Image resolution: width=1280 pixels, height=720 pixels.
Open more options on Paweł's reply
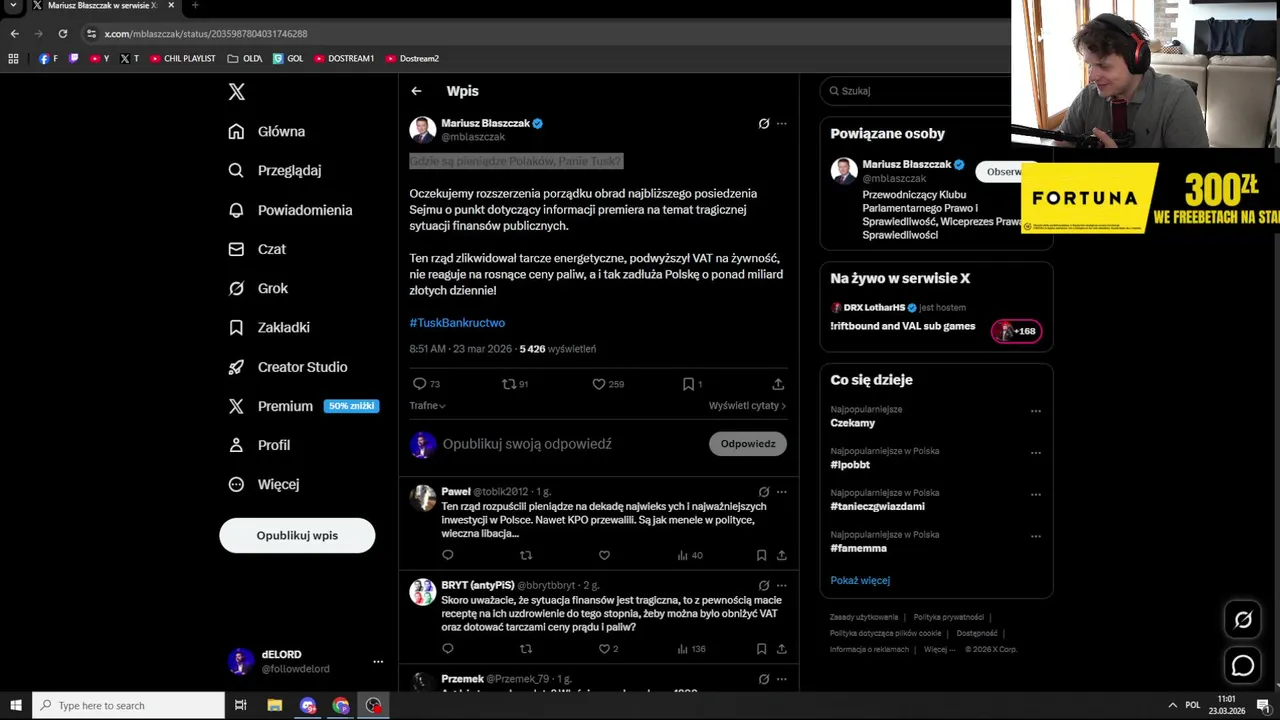[782, 492]
